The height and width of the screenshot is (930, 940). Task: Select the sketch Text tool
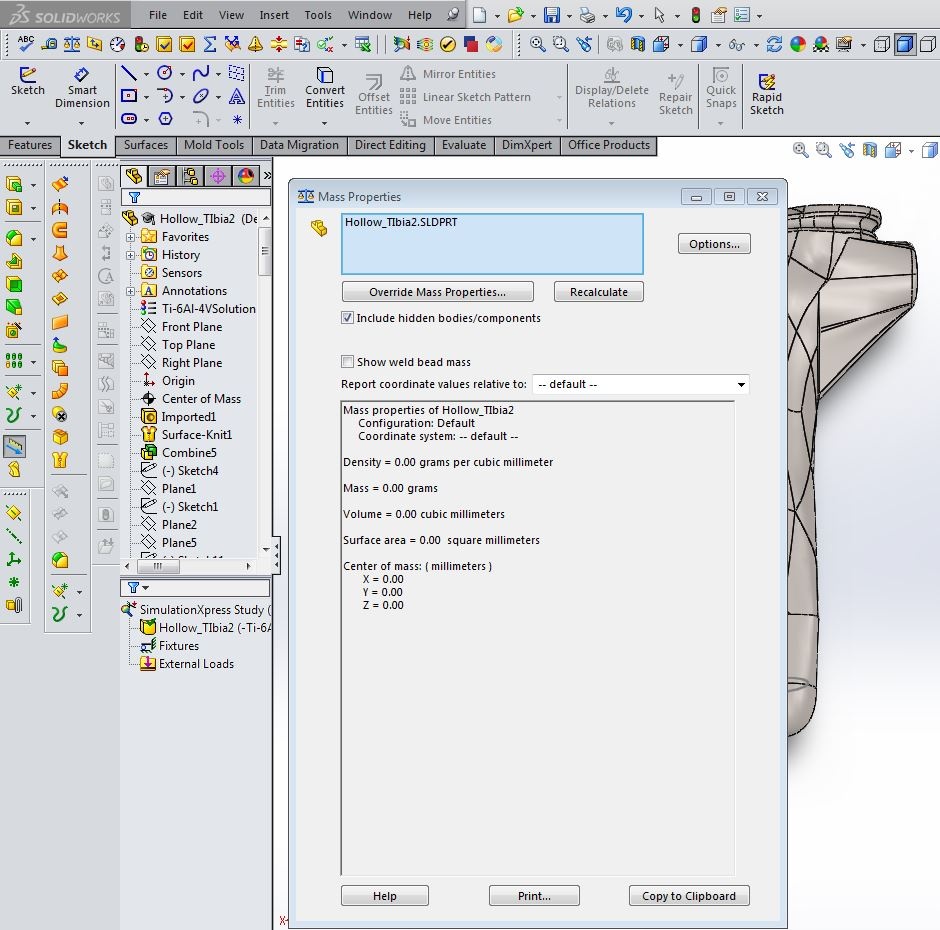pos(237,96)
